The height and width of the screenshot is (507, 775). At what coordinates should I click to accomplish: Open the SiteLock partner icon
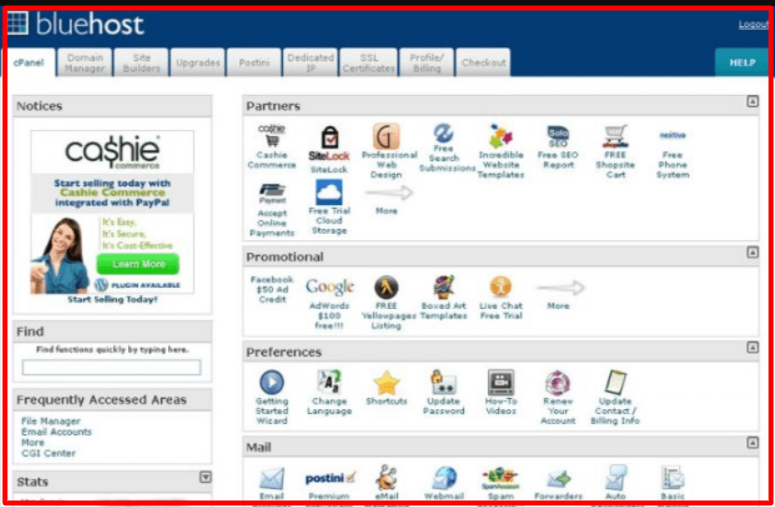coord(328,138)
